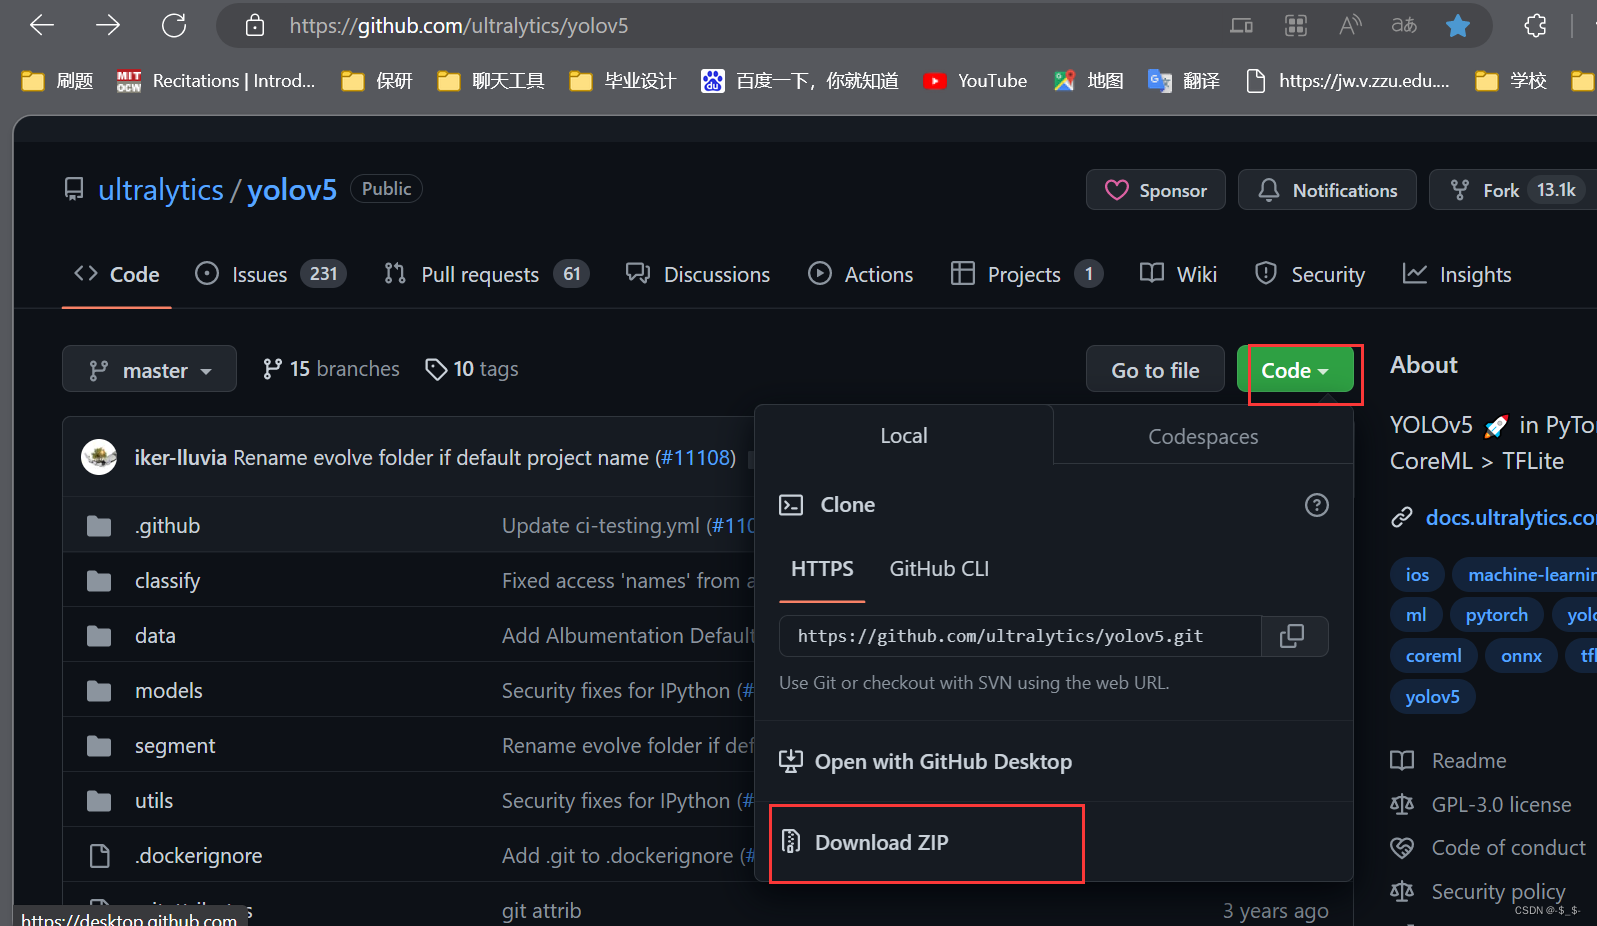
Task: Click the clone URL text field
Action: [x=1020, y=636]
